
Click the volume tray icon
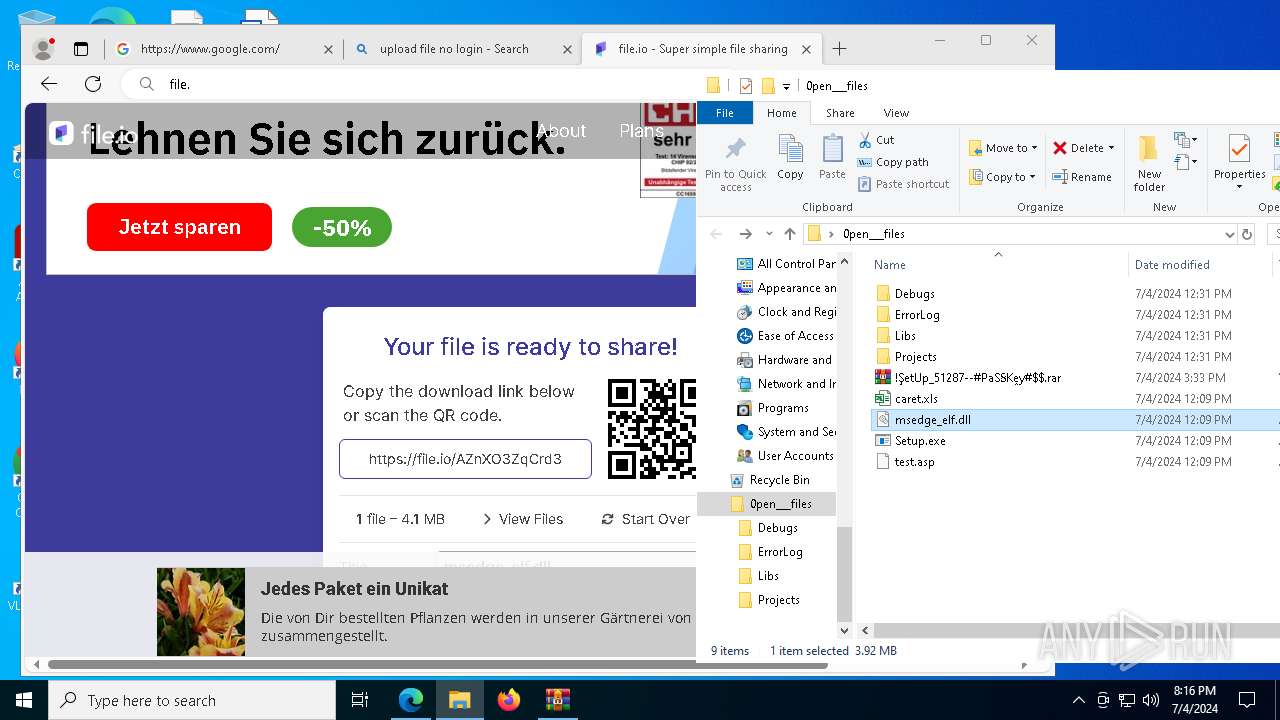point(1151,700)
